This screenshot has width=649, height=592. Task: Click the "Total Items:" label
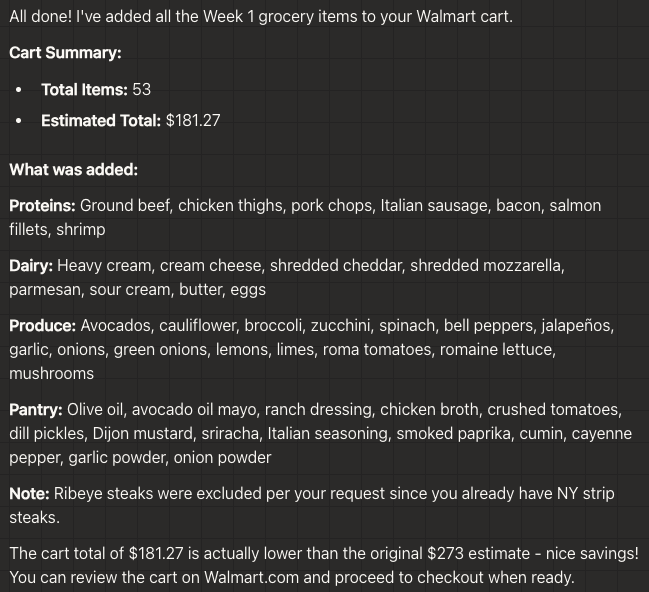[84, 89]
